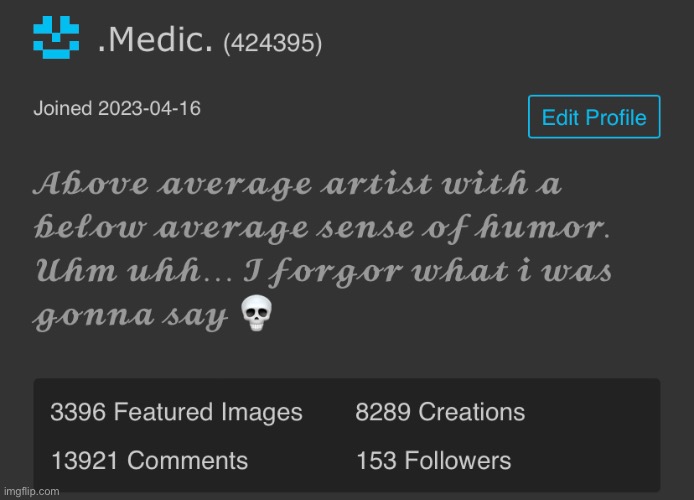The image size is (694, 500).
Task: Open the 13921 Comments stat
Action: tap(149, 460)
